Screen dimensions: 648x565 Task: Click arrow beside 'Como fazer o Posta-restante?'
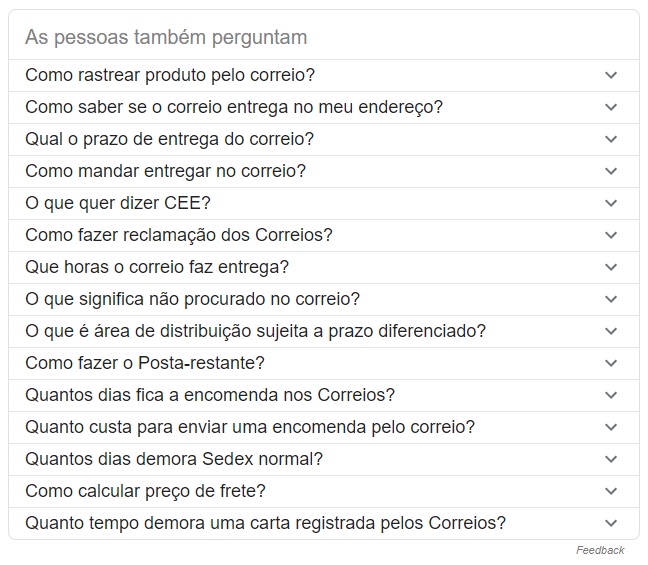(x=611, y=363)
